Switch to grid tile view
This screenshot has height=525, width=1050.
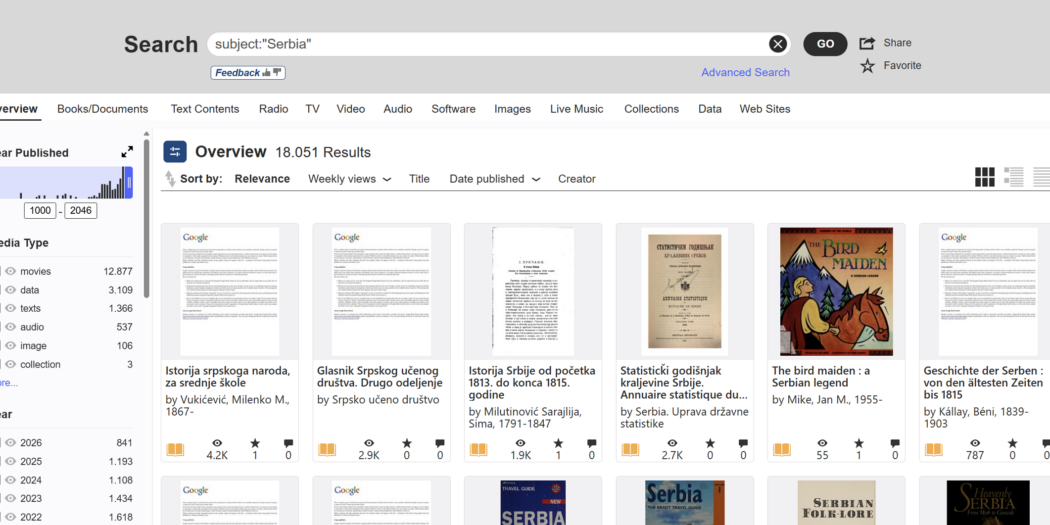pyautogui.click(x=985, y=177)
